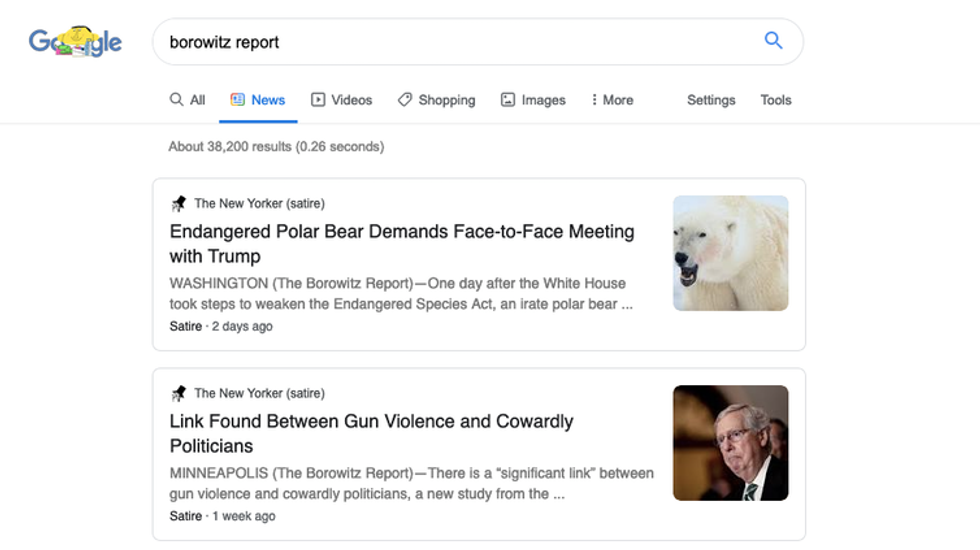Open the Shopping results tab
Image resolution: width=980 pixels, height=550 pixels.
[436, 100]
